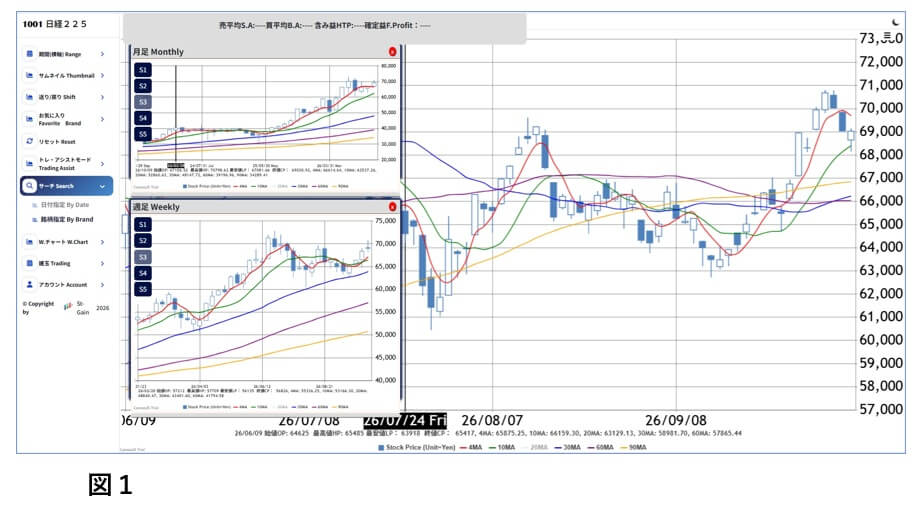Click S3 button in Monthly panel
This screenshot has height=505, width=917.
143,102
